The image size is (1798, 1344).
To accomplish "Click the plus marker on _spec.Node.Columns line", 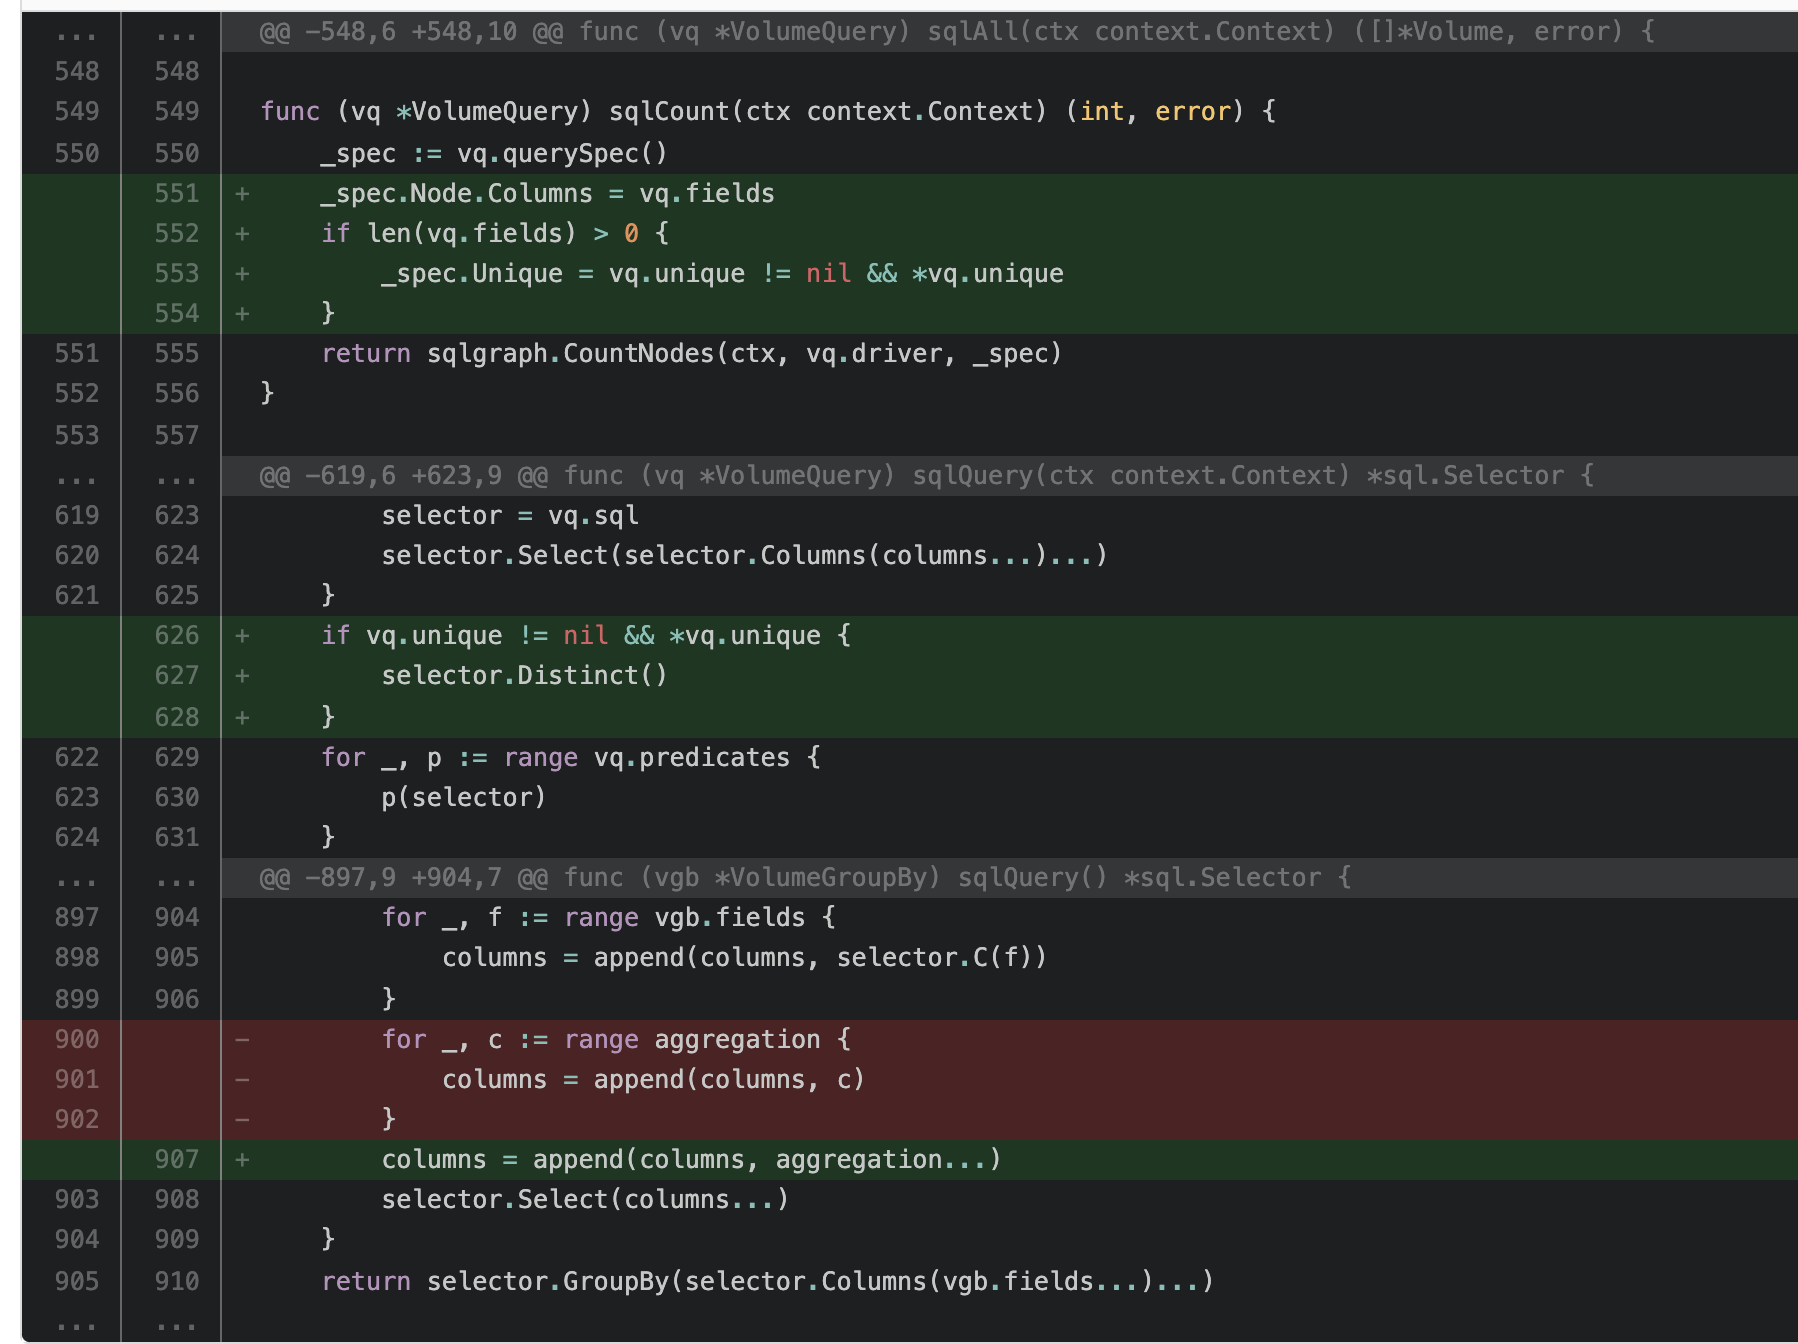I will 240,192.
